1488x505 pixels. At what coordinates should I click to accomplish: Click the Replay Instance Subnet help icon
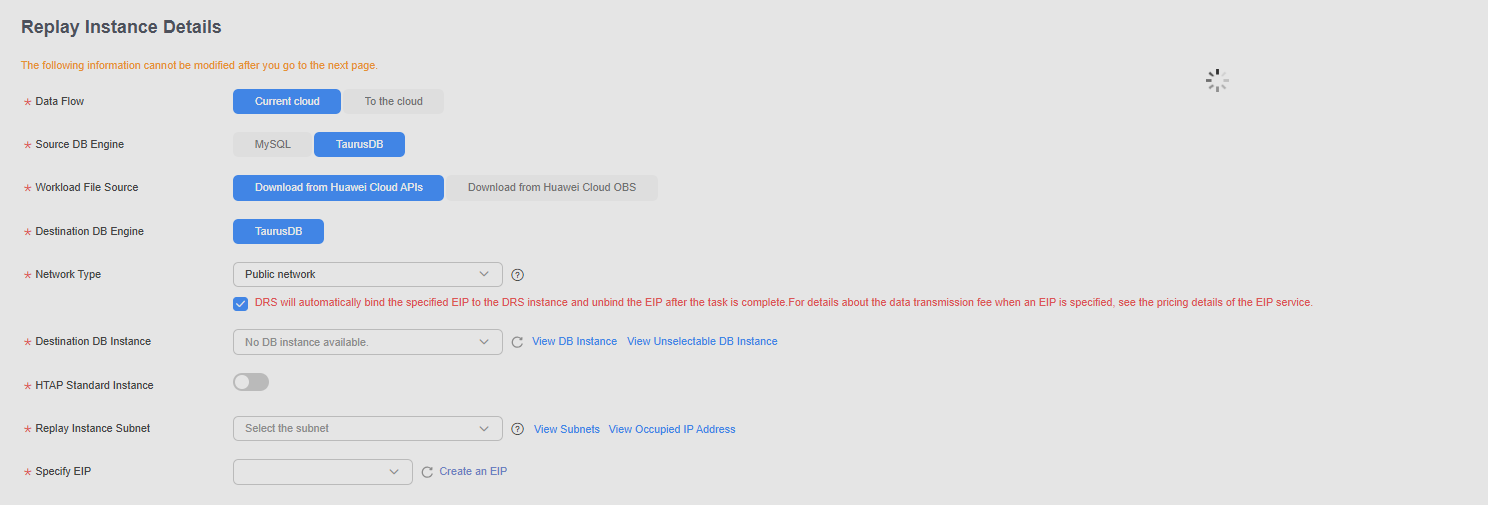click(x=517, y=429)
